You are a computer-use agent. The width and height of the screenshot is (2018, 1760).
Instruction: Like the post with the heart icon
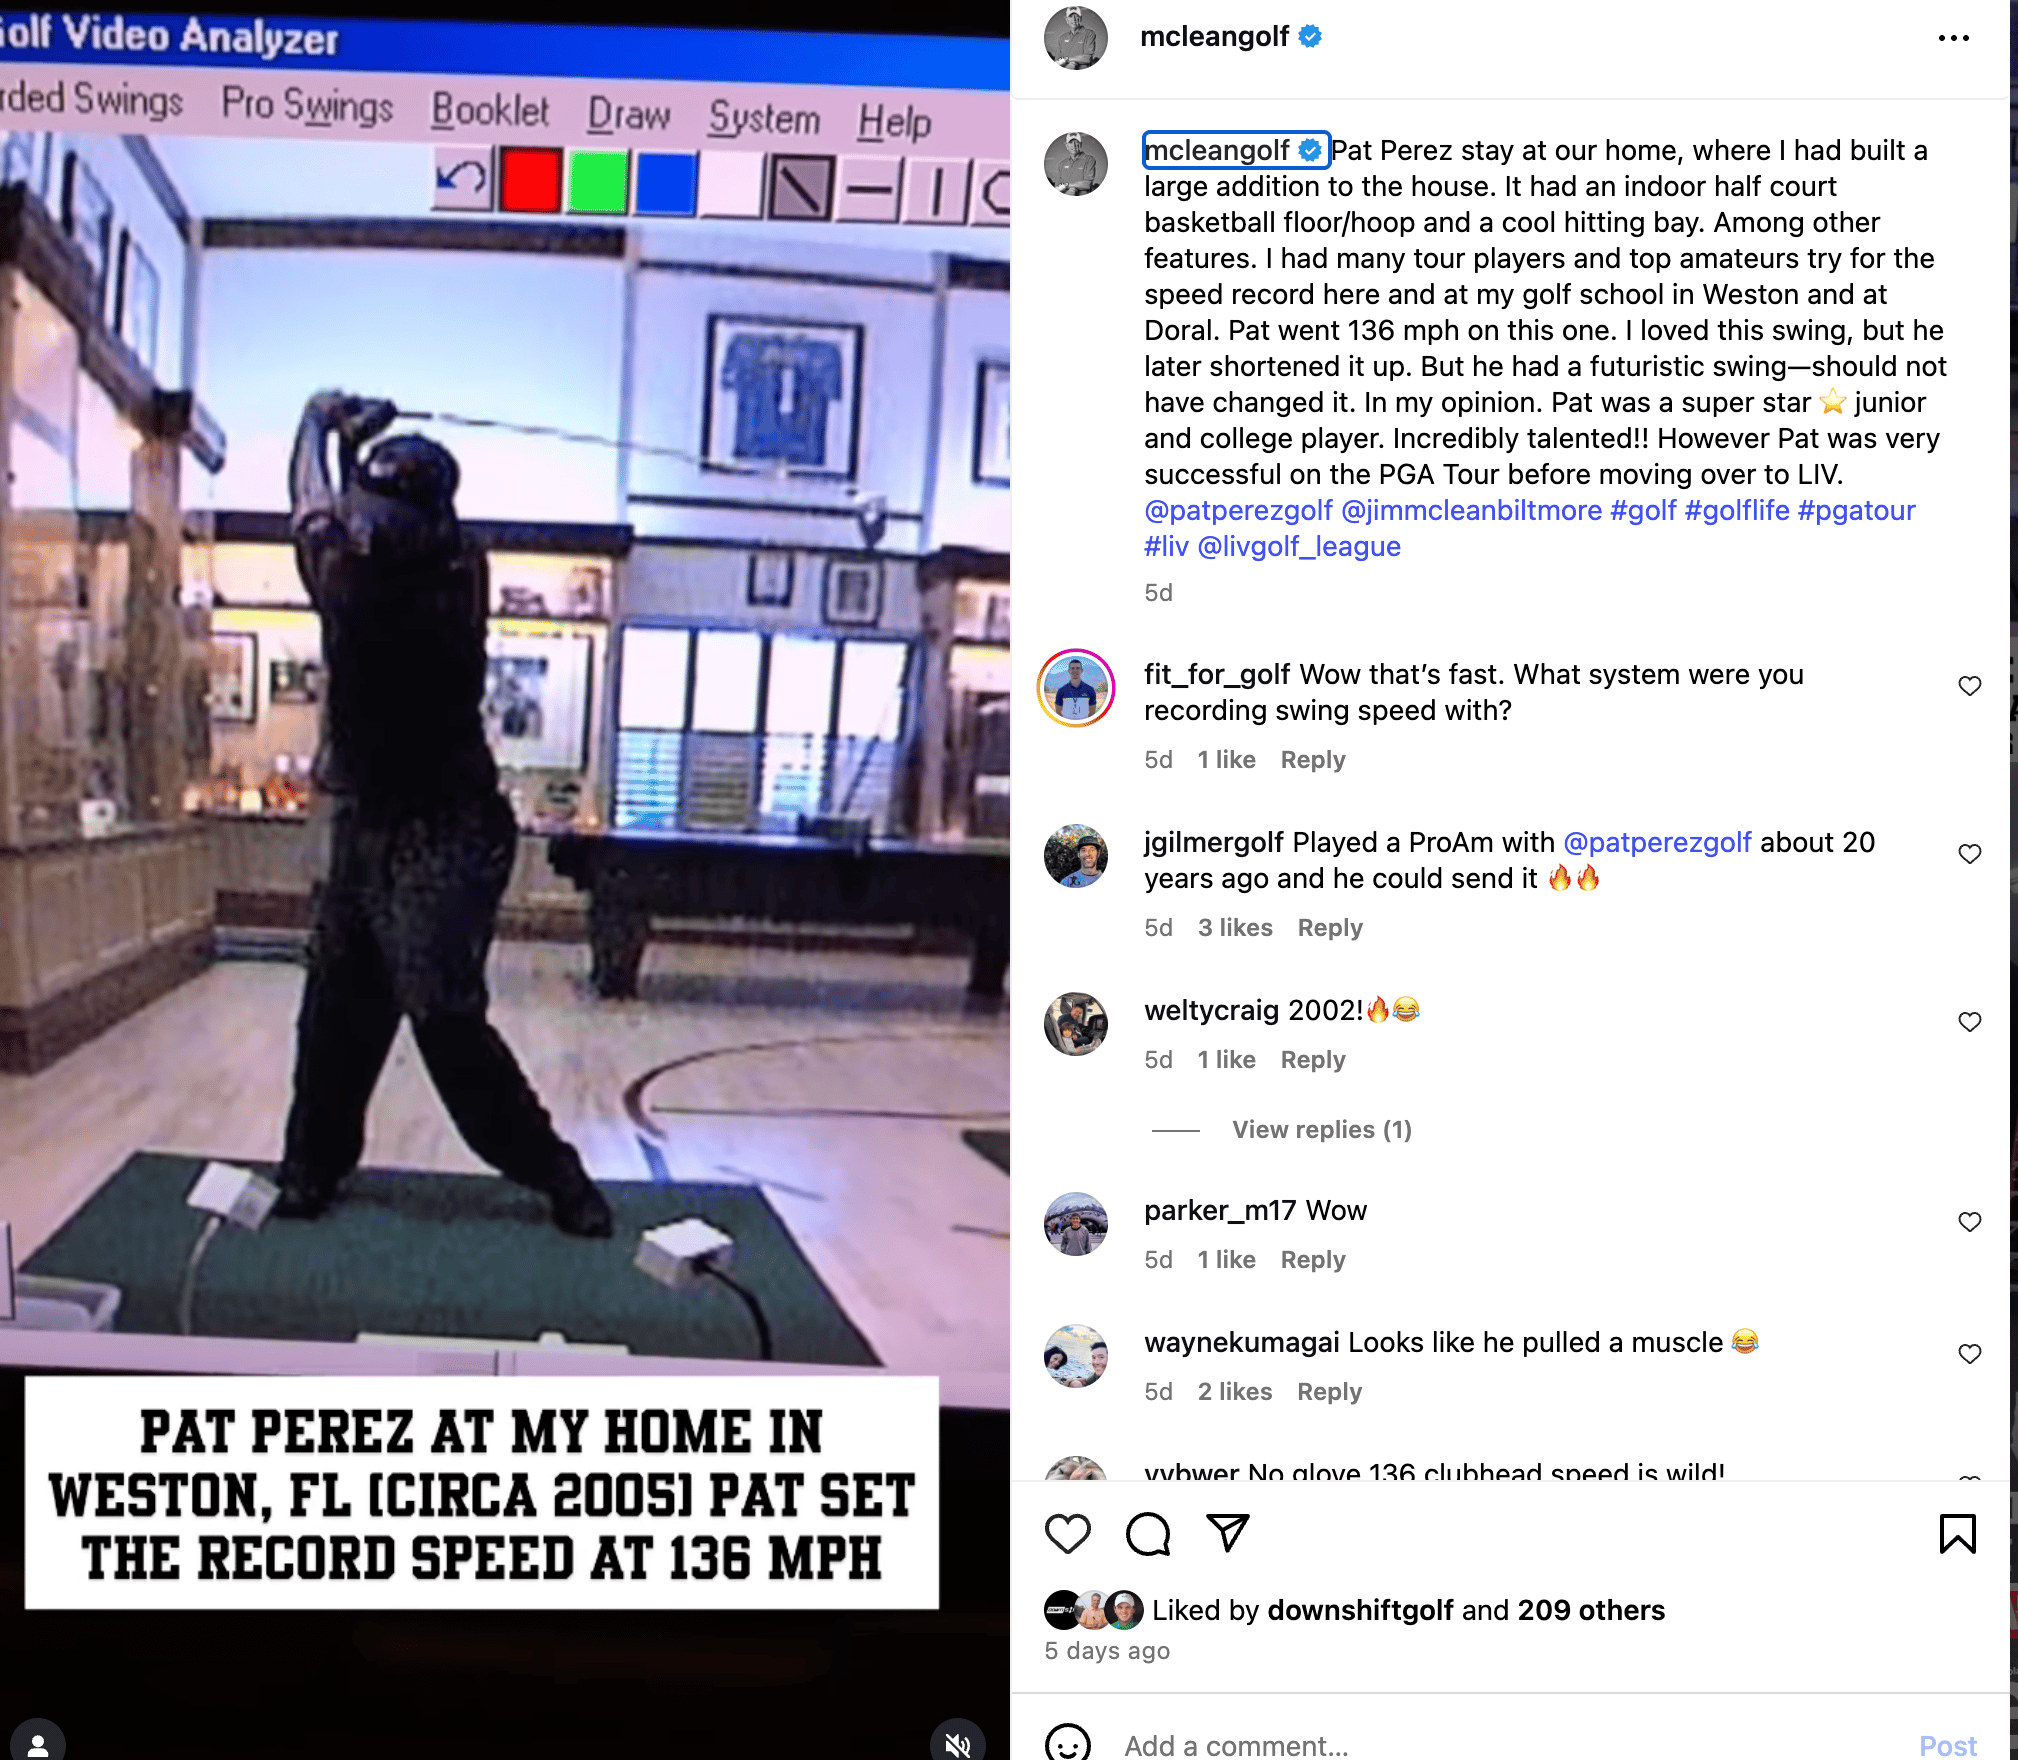1067,1533
